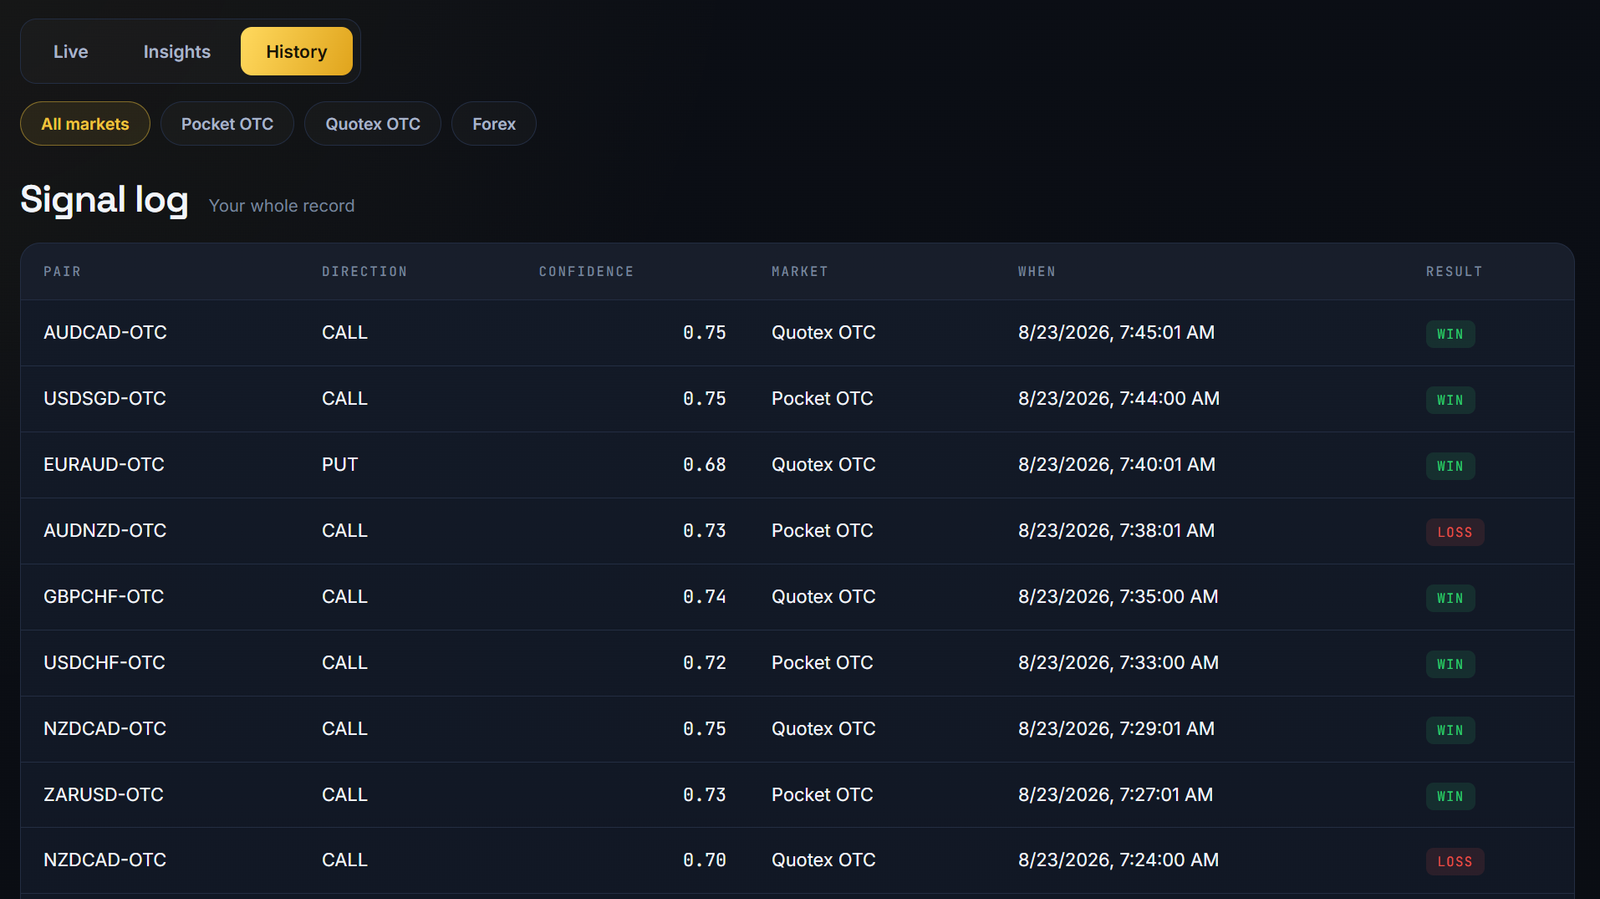Click the 7:44:00 AM timestamp

(1119, 398)
